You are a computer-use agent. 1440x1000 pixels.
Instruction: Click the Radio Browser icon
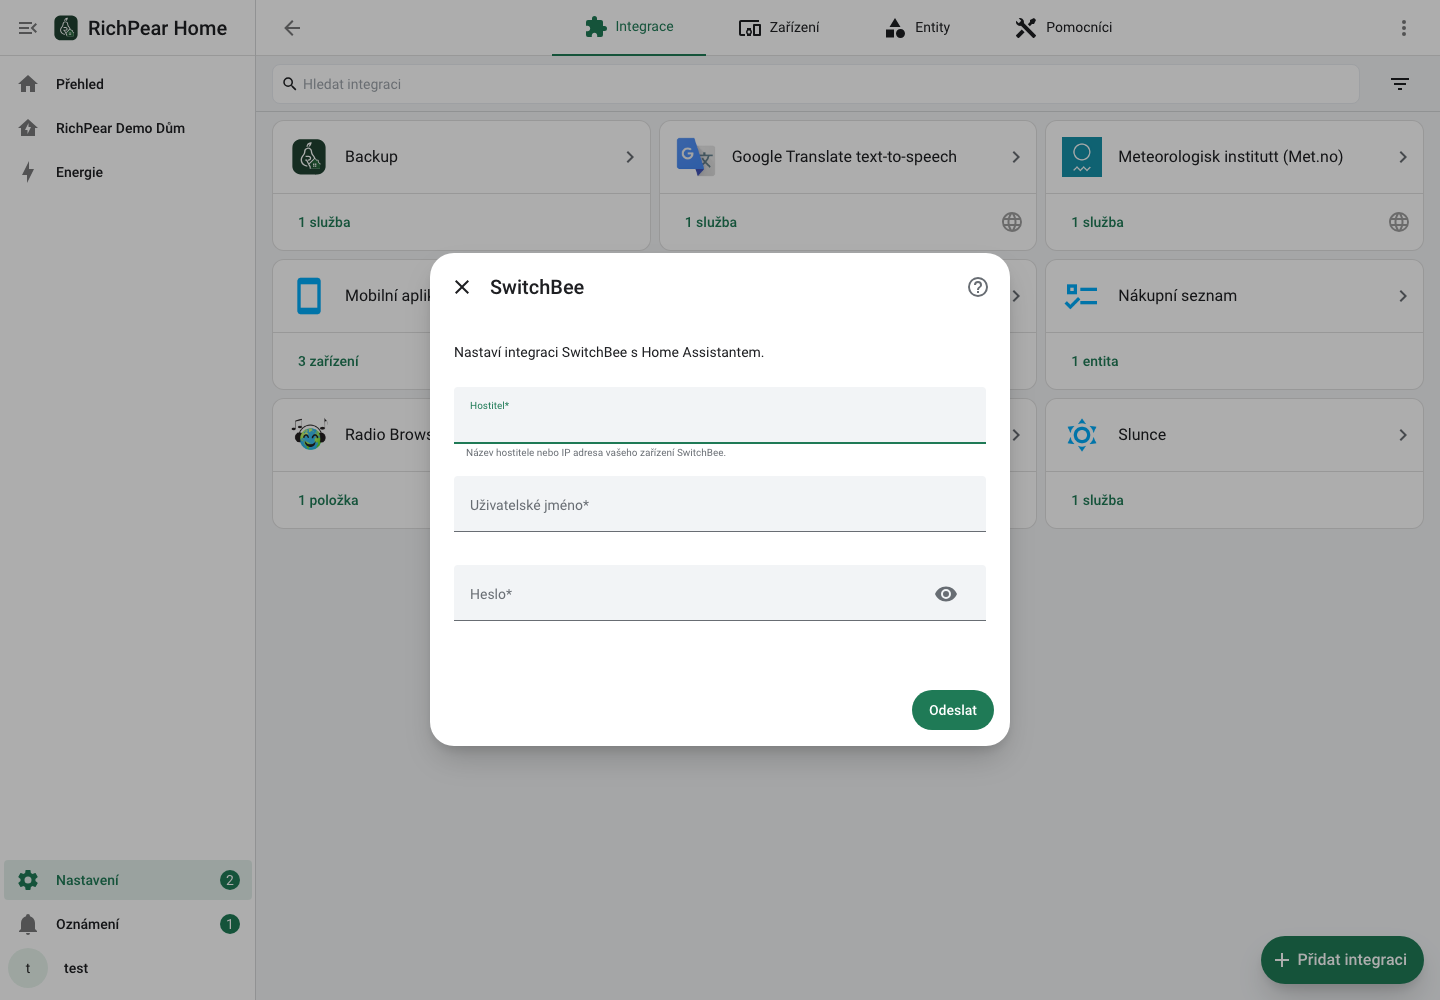(x=309, y=435)
